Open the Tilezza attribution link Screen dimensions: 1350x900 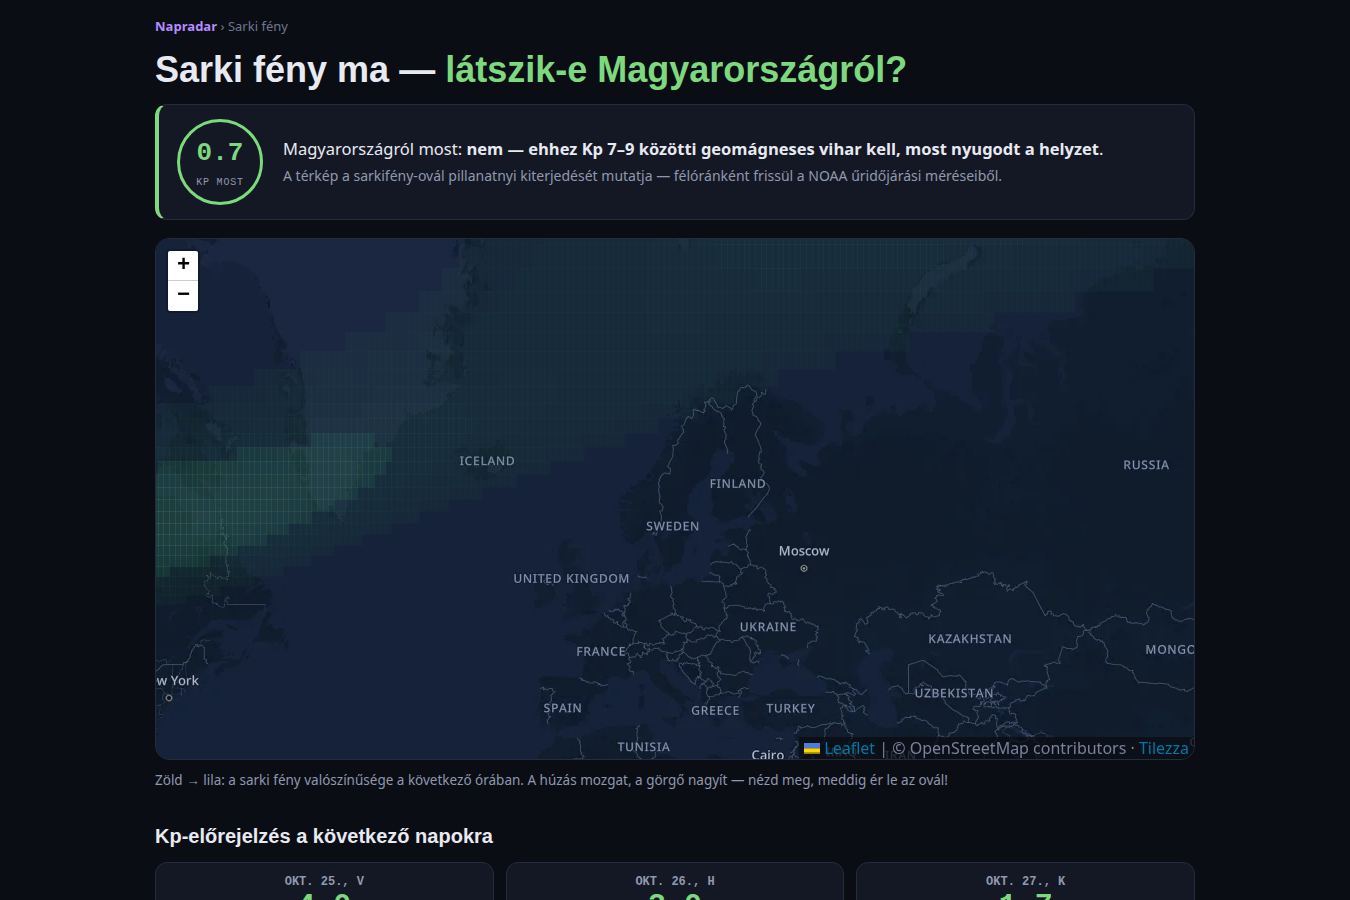point(1164,748)
